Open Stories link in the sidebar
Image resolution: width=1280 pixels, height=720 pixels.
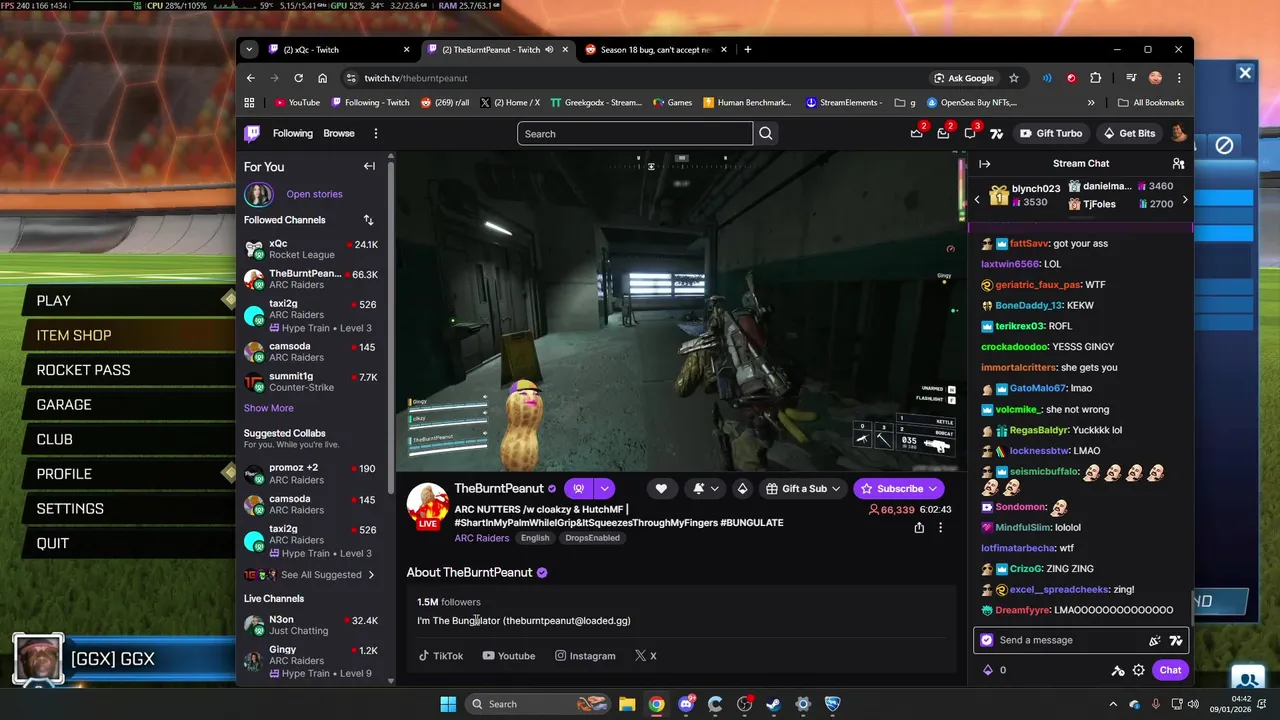point(314,194)
